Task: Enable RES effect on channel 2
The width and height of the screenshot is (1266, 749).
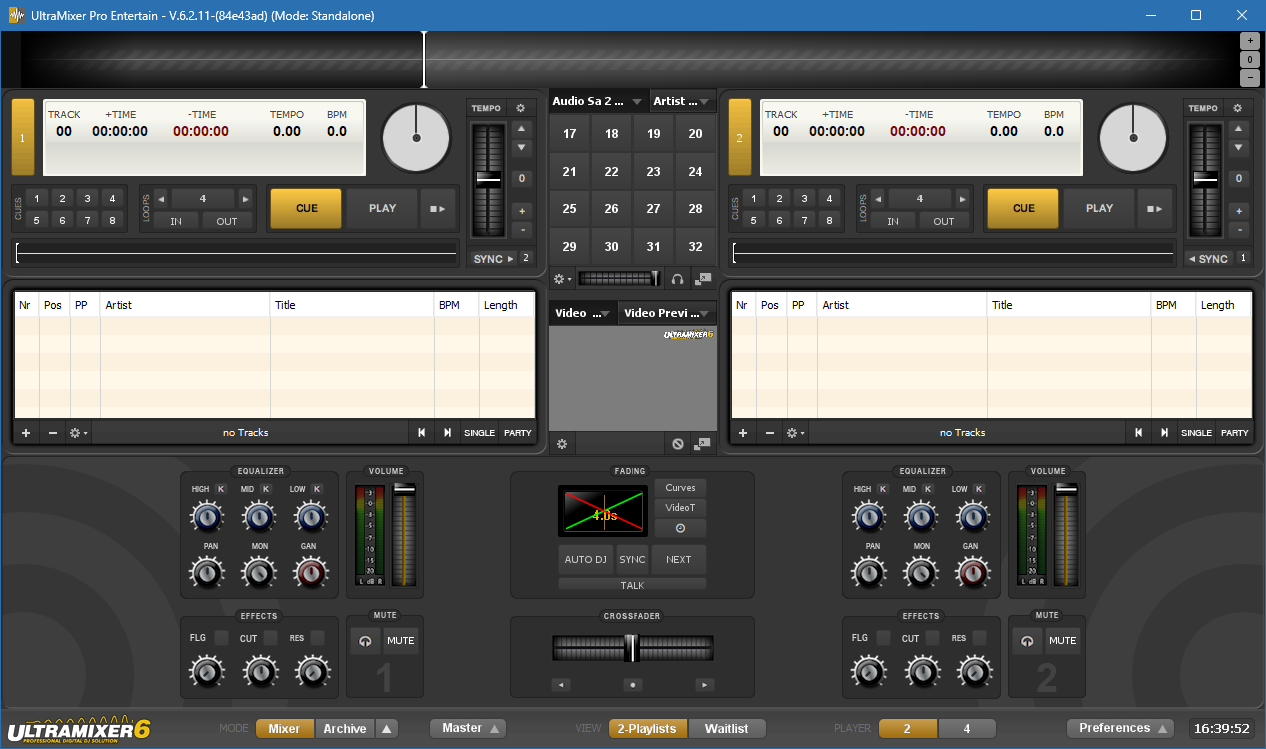Action: (x=980, y=638)
